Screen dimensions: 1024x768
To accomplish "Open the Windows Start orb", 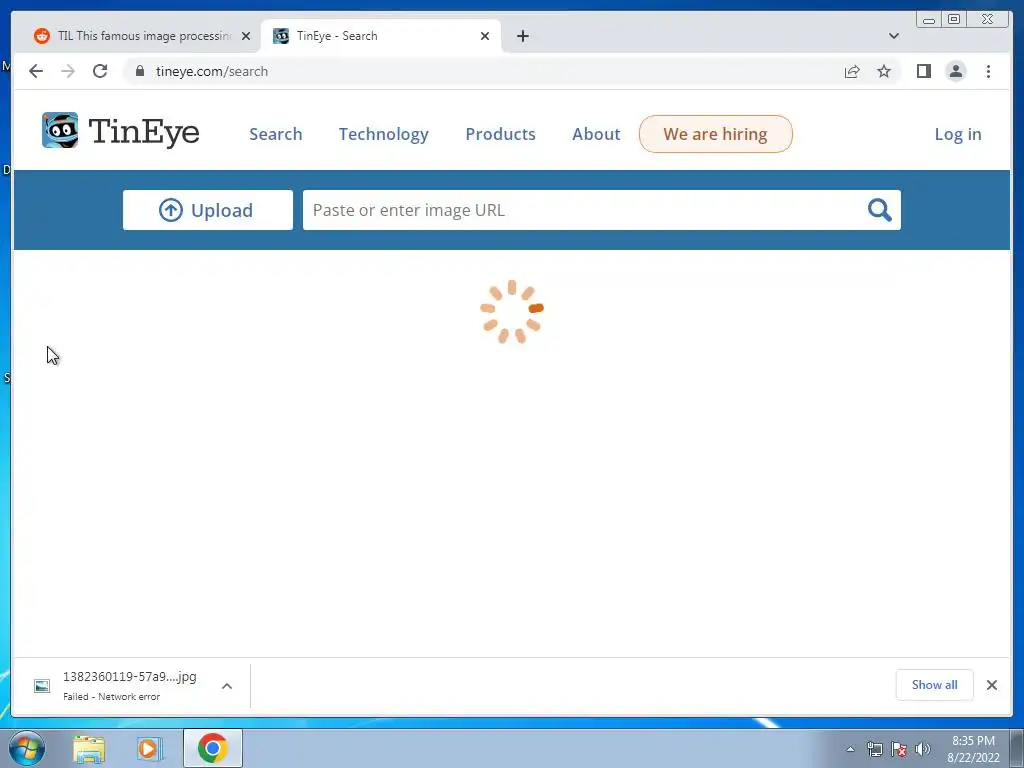I will point(27,748).
